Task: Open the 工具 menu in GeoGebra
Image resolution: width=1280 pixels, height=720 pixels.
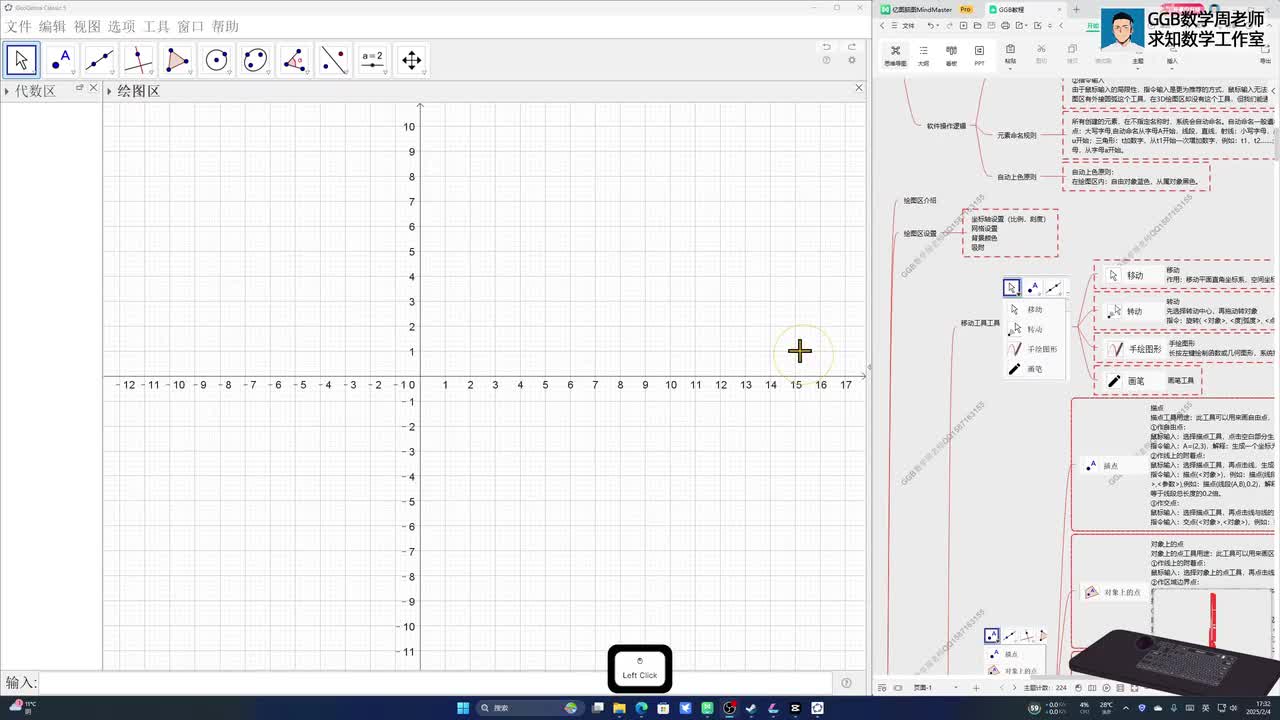Action: click(x=156, y=27)
